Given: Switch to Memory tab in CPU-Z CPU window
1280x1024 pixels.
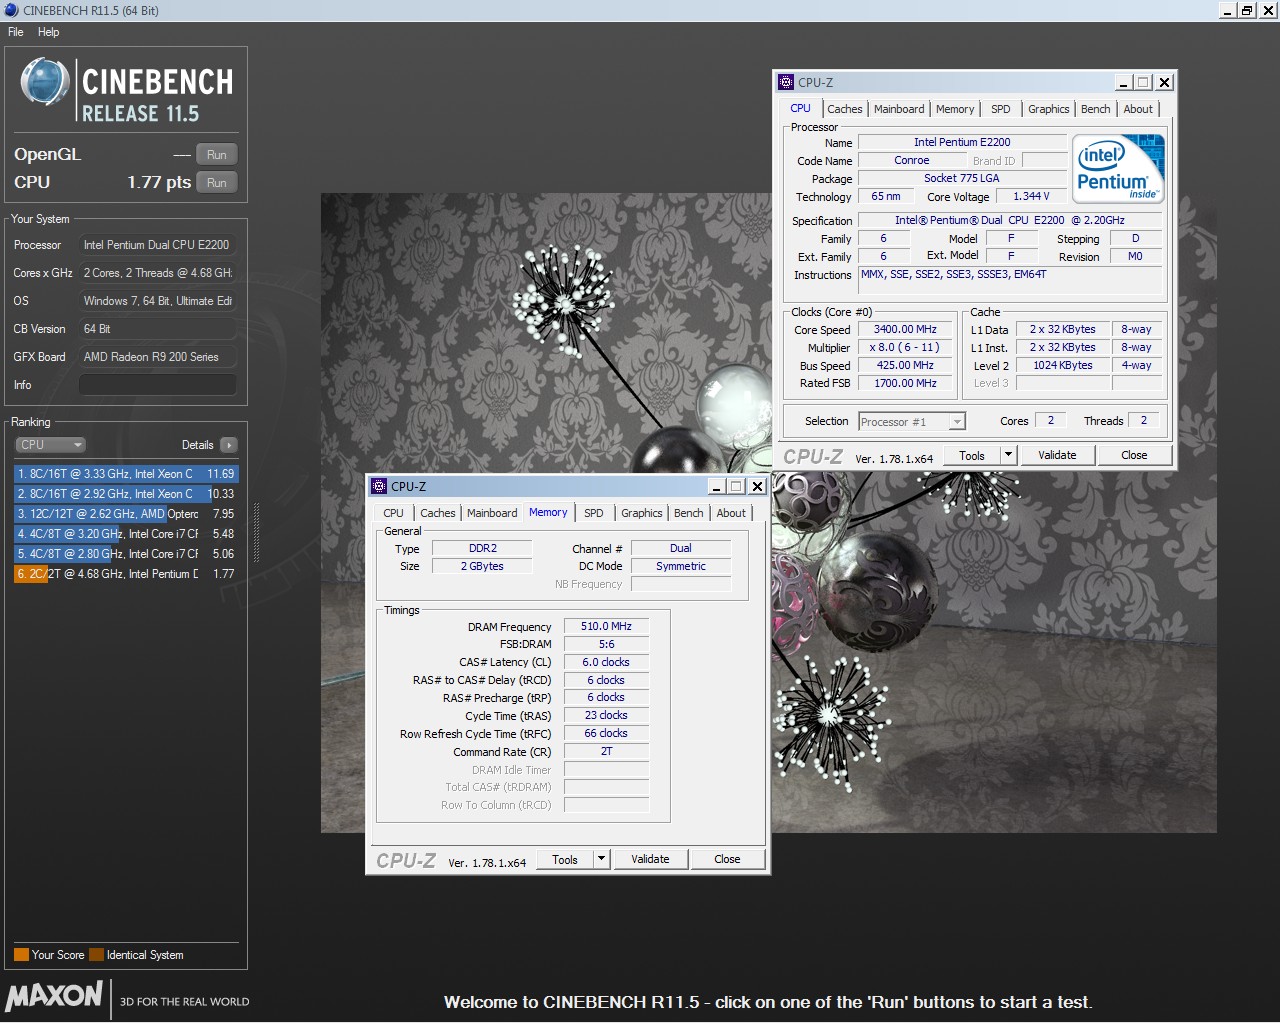Looking at the screenshot, I should click(955, 109).
